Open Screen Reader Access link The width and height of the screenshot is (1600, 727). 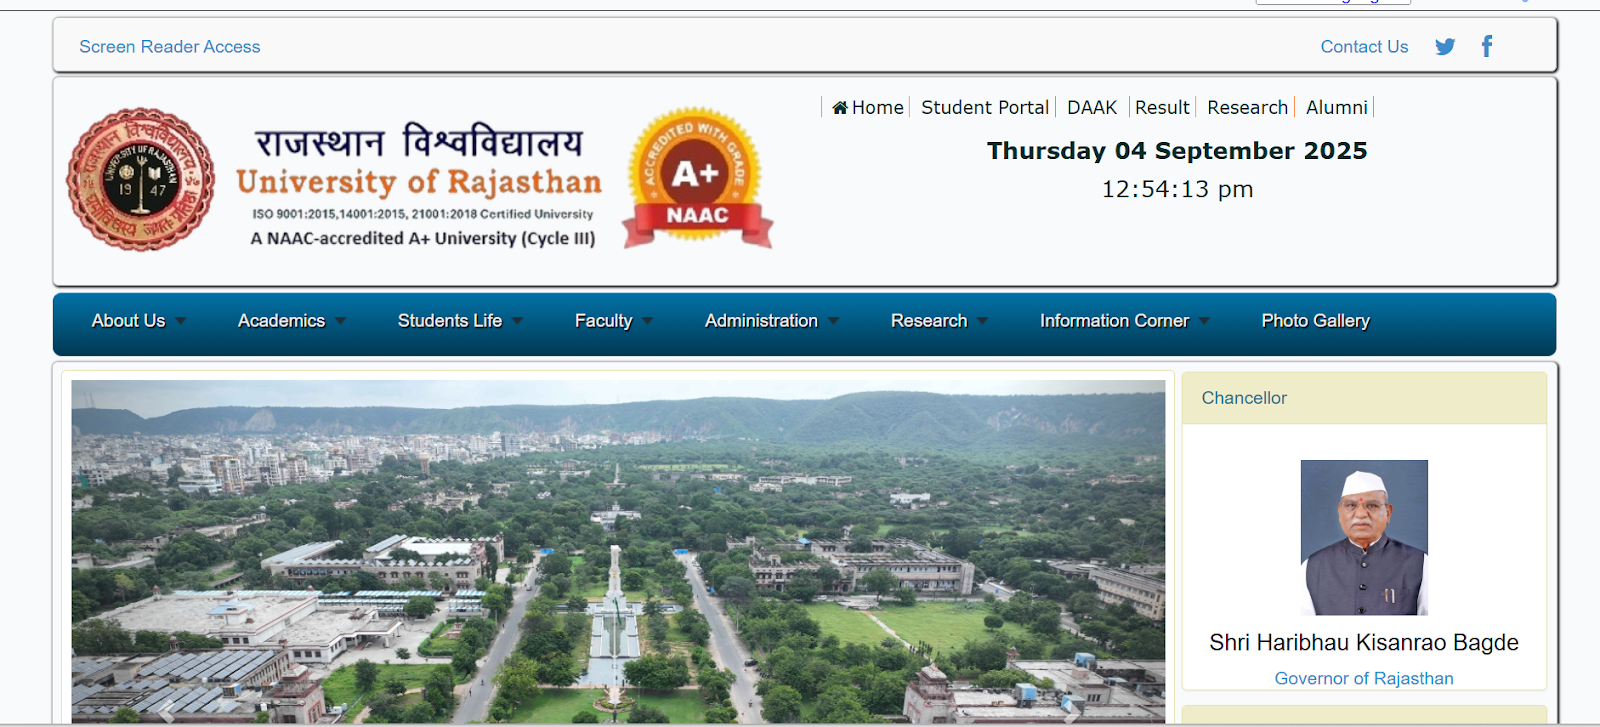click(x=170, y=47)
